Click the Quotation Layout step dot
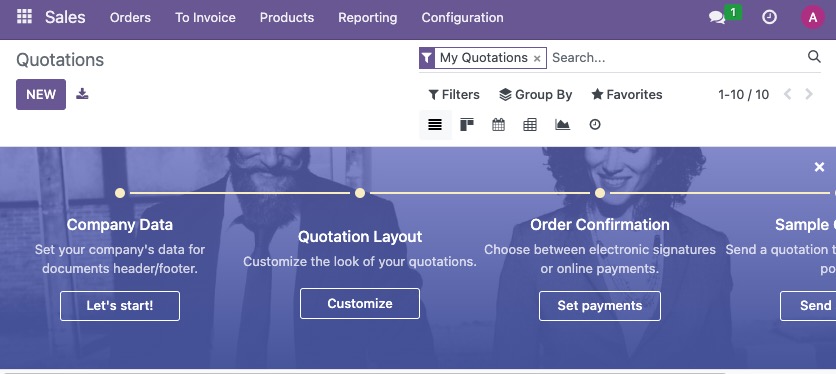 coord(360,193)
